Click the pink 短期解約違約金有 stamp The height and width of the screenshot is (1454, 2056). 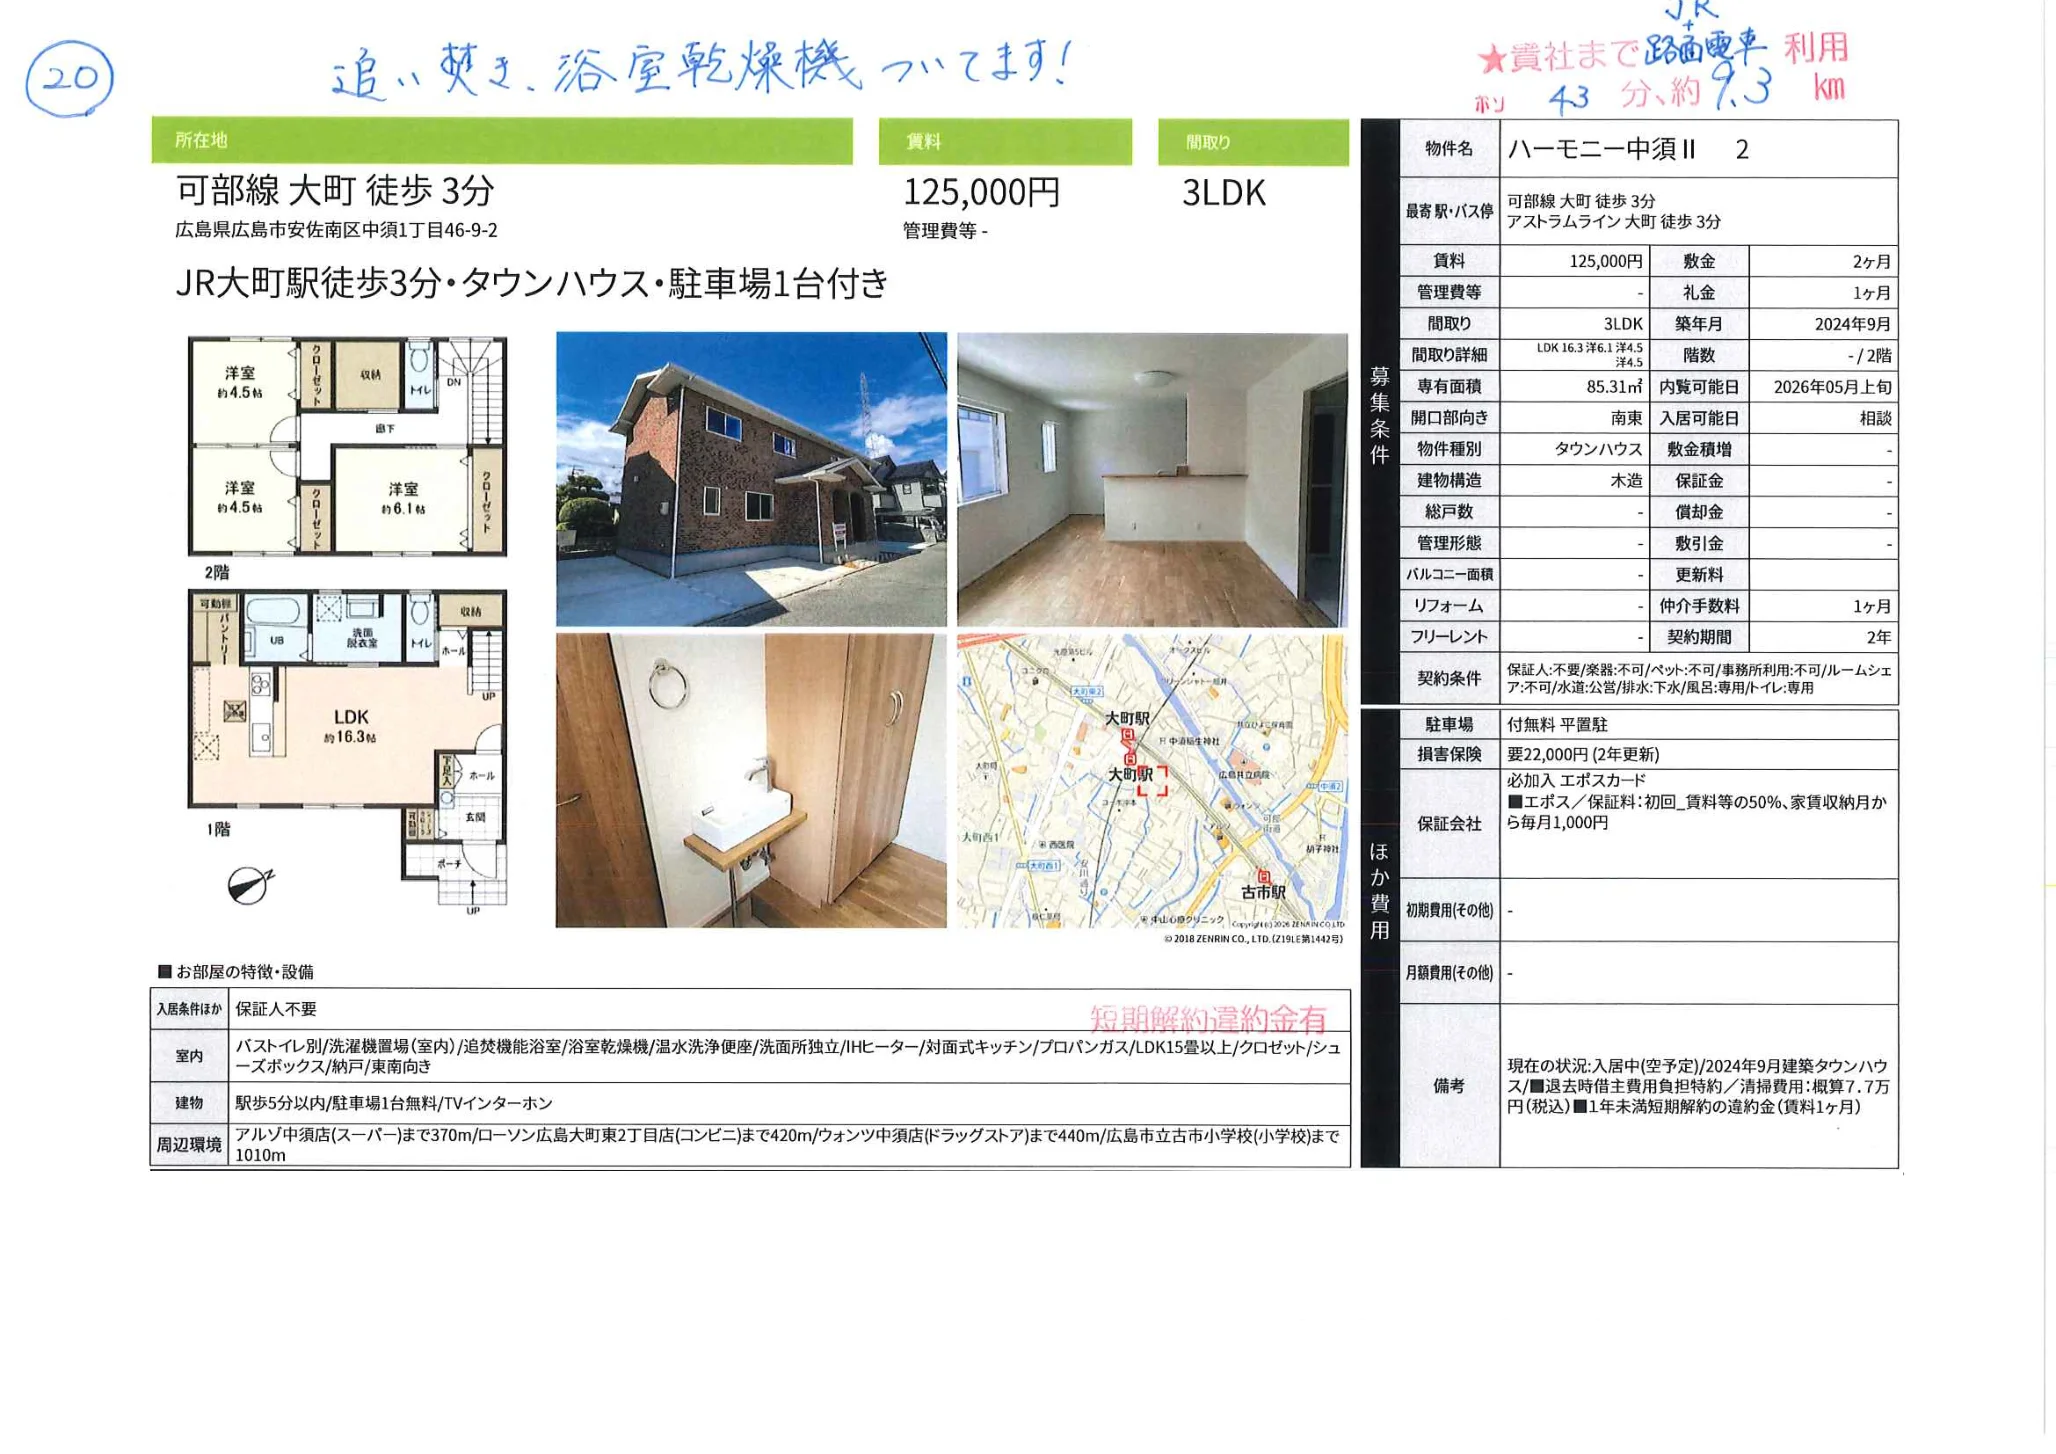point(1207,1019)
